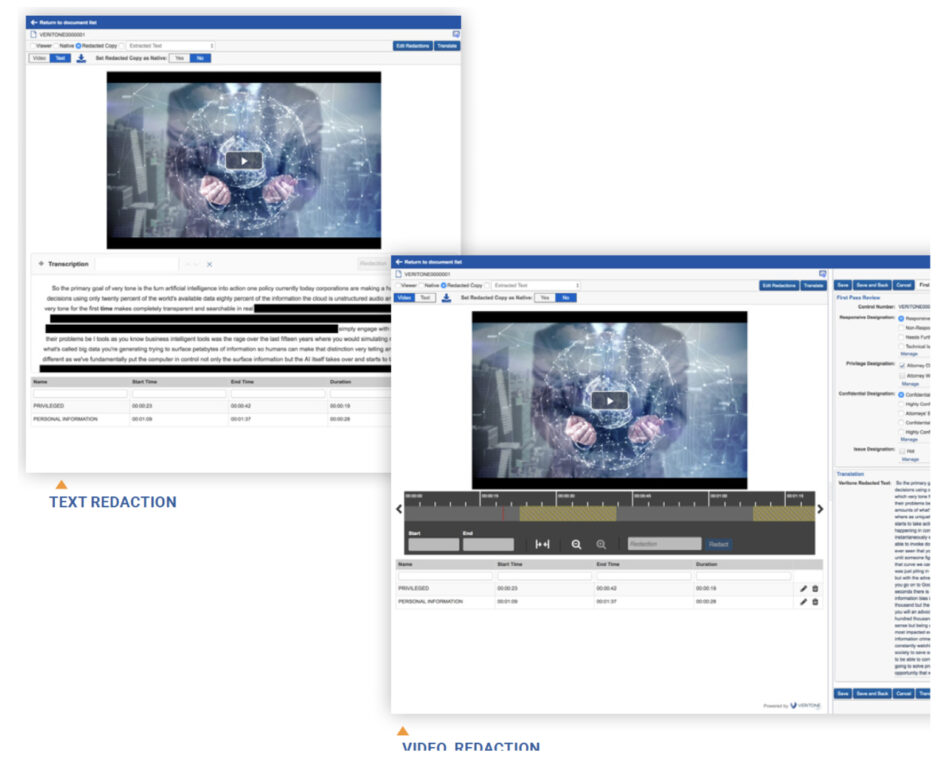Image resolution: width=950 pixels, height=764 pixels.
Task: Play the video in Text Redaction window
Action: pos(244,161)
